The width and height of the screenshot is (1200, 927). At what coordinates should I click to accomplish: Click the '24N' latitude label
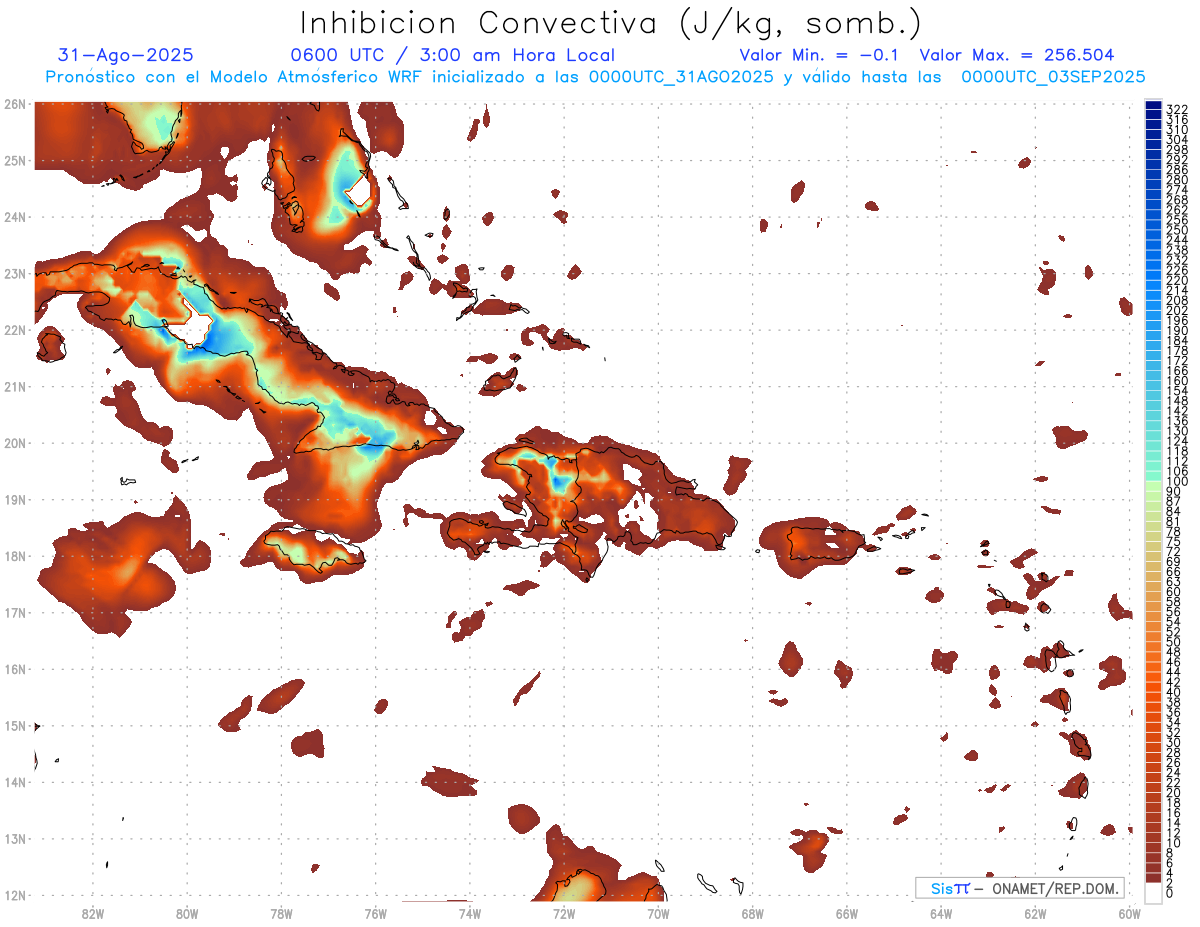pos(14,217)
